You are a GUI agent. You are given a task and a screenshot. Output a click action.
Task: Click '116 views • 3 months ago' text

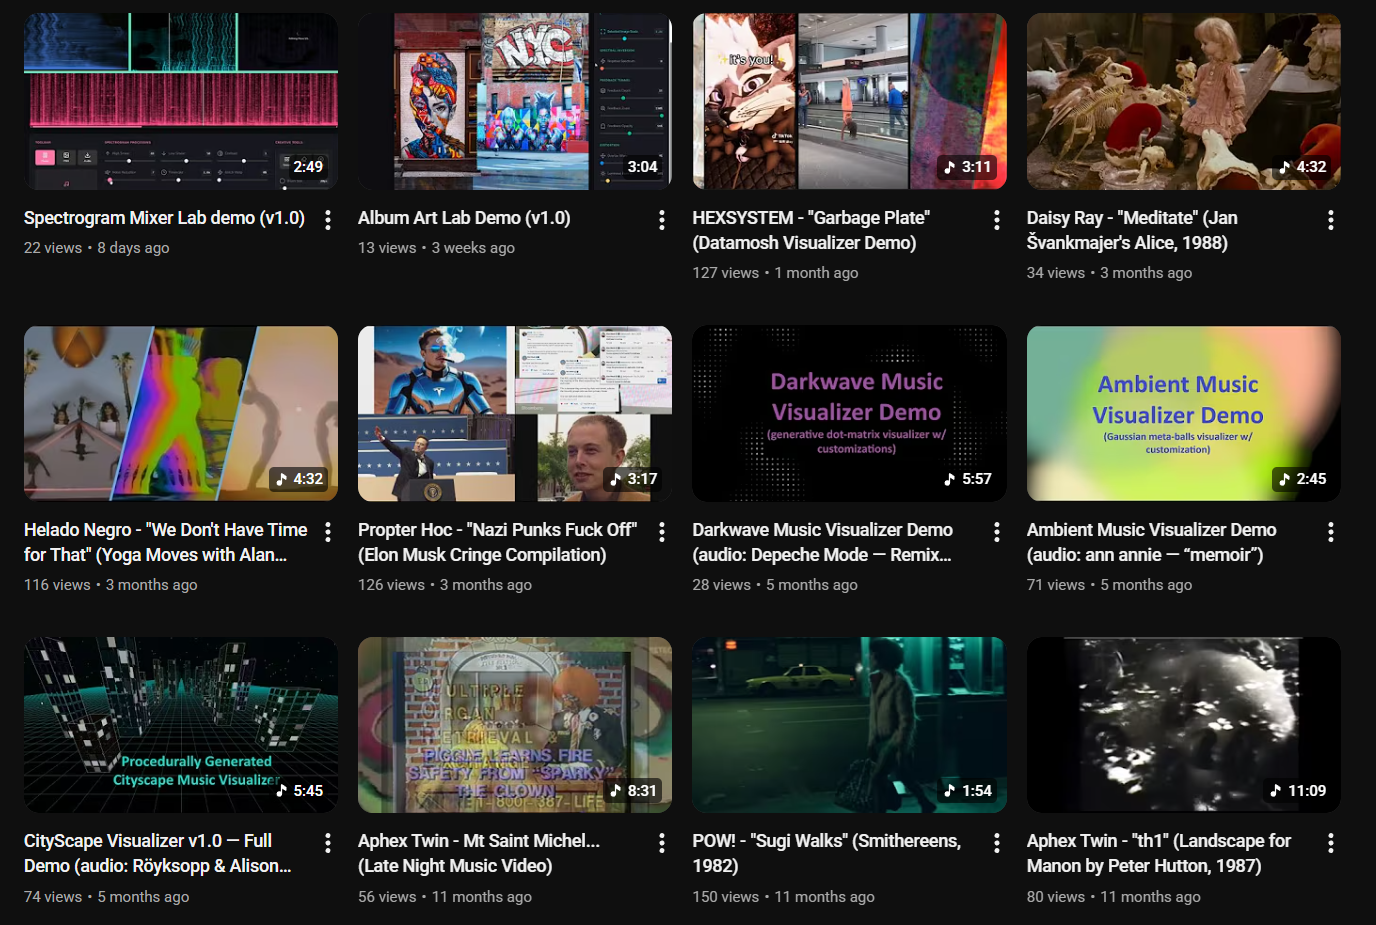click(x=111, y=585)
